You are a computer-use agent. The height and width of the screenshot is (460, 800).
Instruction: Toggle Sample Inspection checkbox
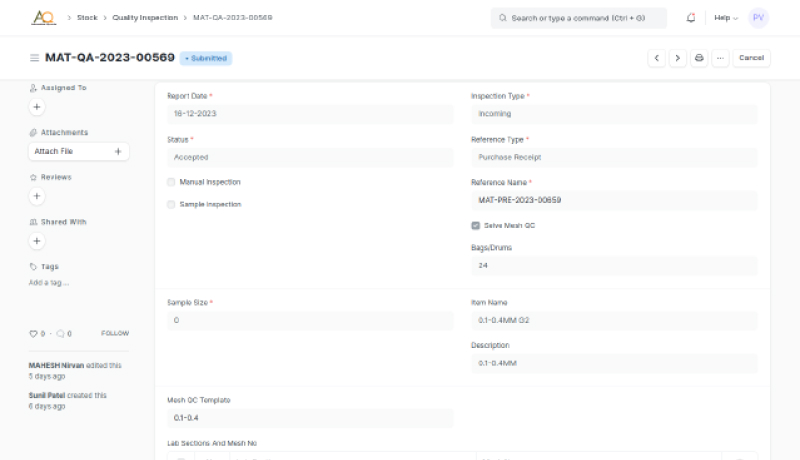point(171,204)
